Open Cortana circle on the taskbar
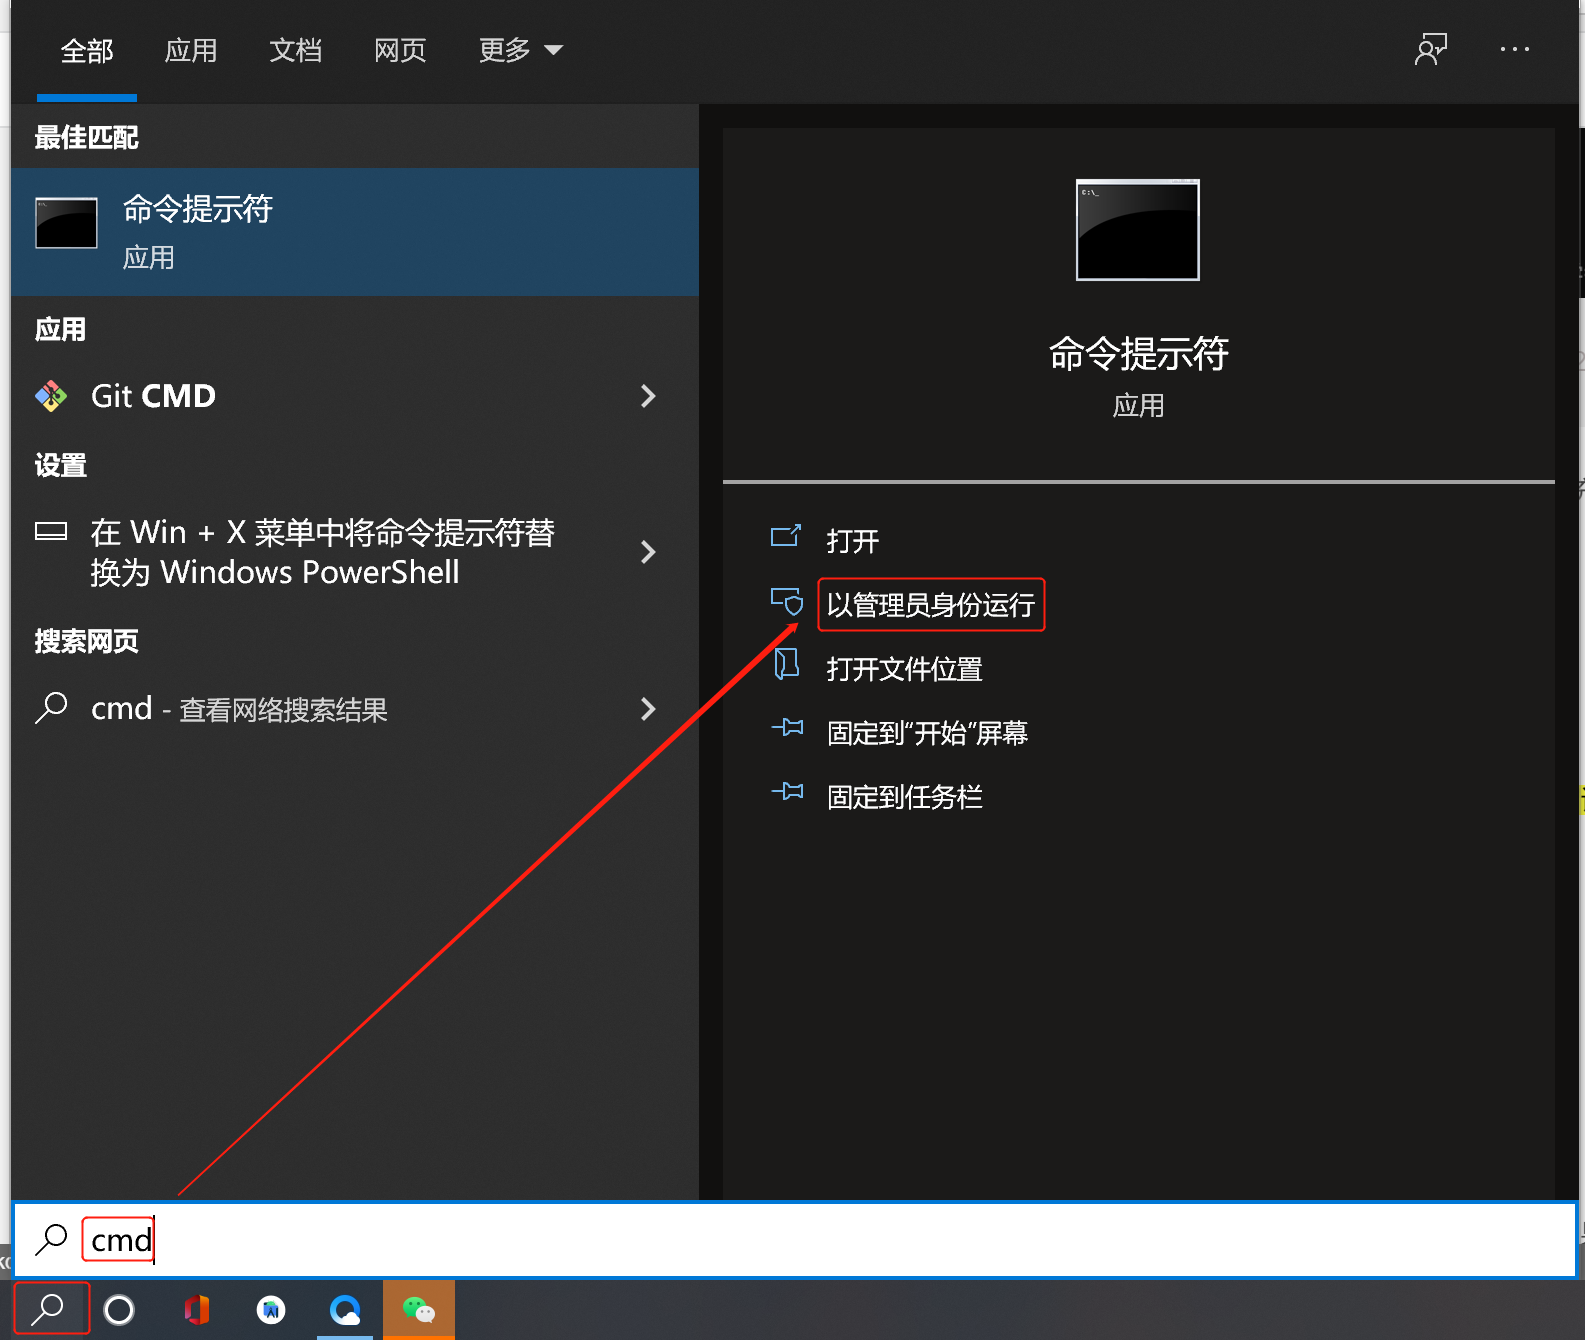This screenshot has height=1340, width=1585. [119, 1309]
